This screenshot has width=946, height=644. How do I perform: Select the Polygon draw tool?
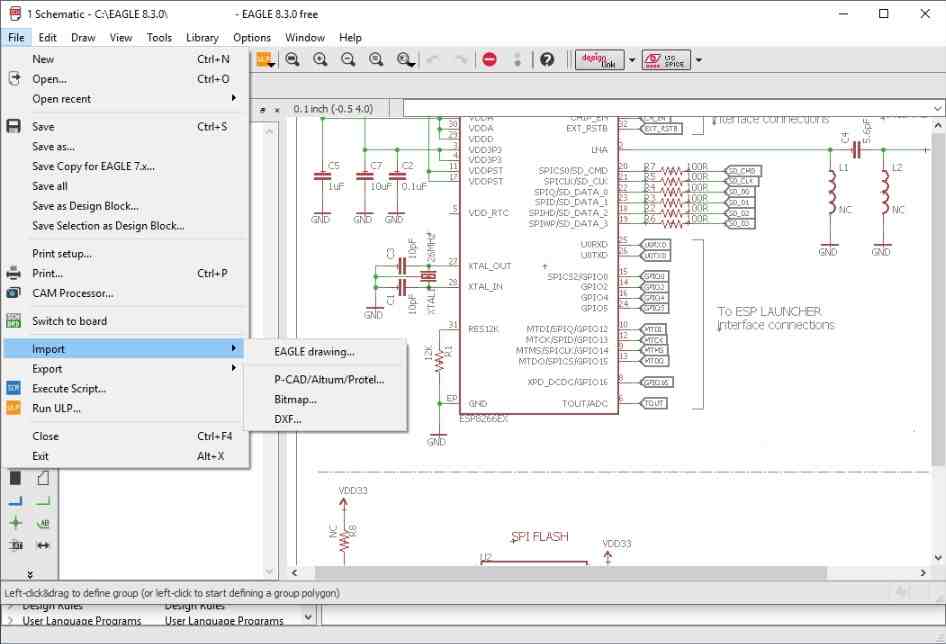coord(43,479)
